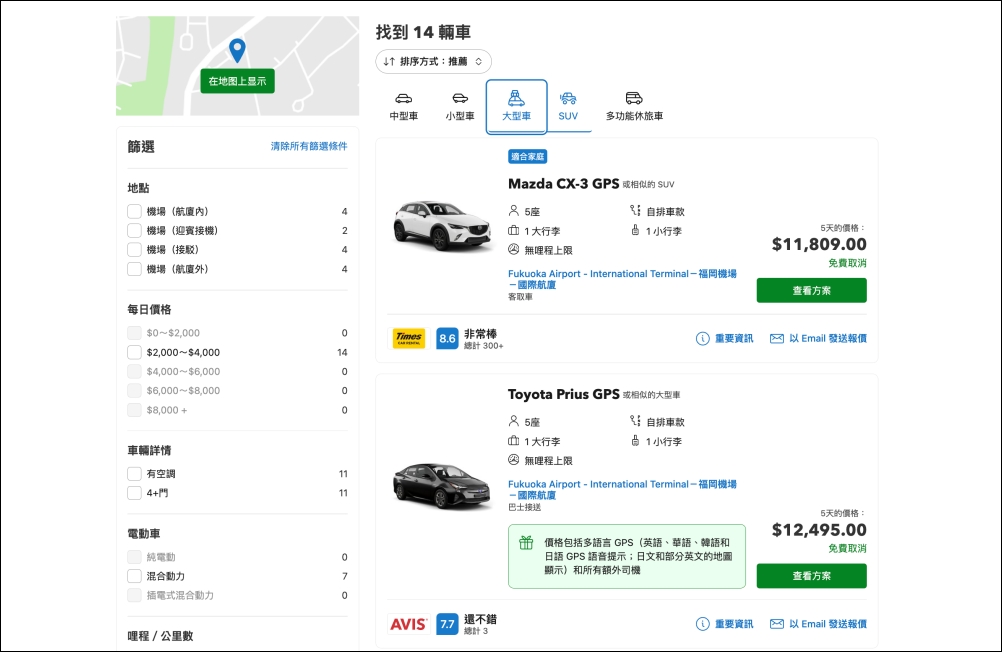This screenshot has height=652, width=1002.
Task: Check the 混合動力 hybrid filter
Action: (x=134, y=576)
